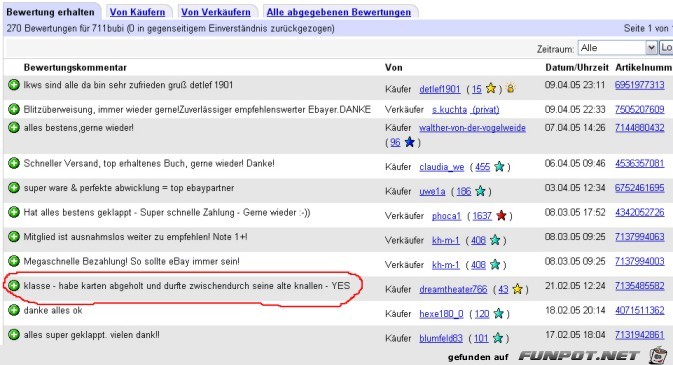Viewport: 673px width, 365px height.
Task: Click the changed-ID icon after detlef1901's star
Action: tap(510, 88)
